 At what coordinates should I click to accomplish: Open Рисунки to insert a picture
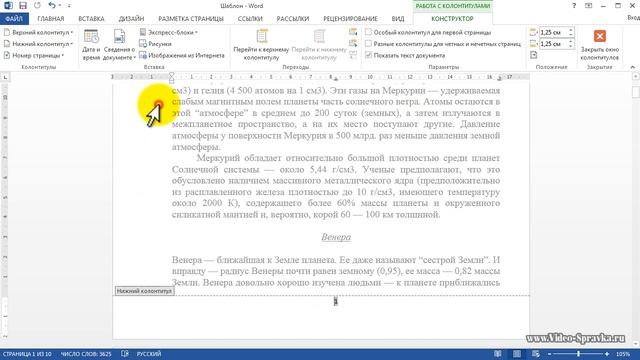pos(155,44)
